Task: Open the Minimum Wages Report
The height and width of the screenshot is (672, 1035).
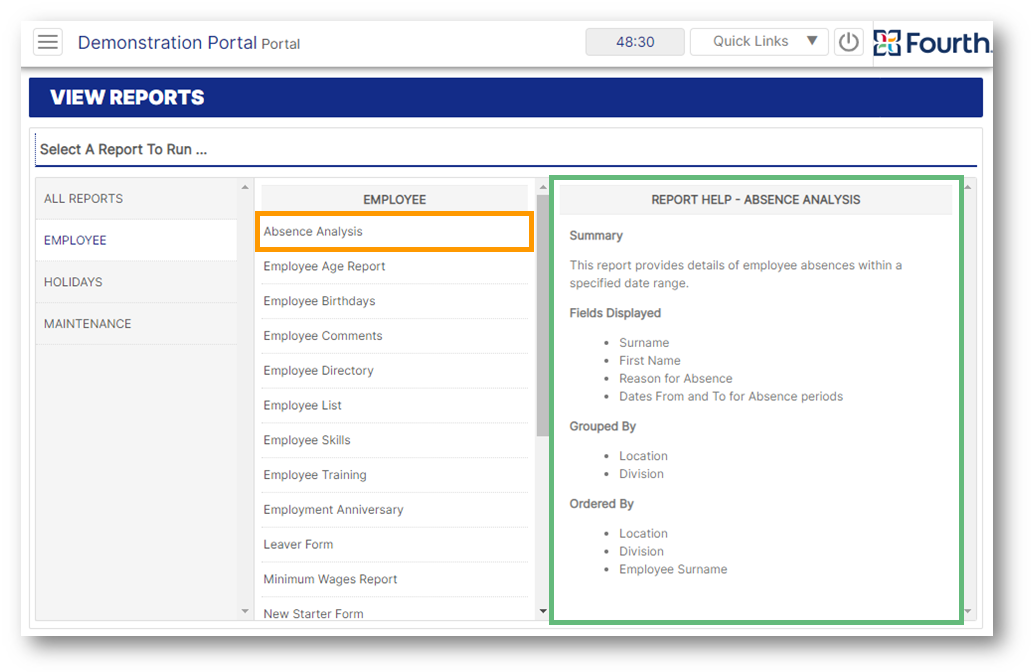Action: [x=394, y=580]
